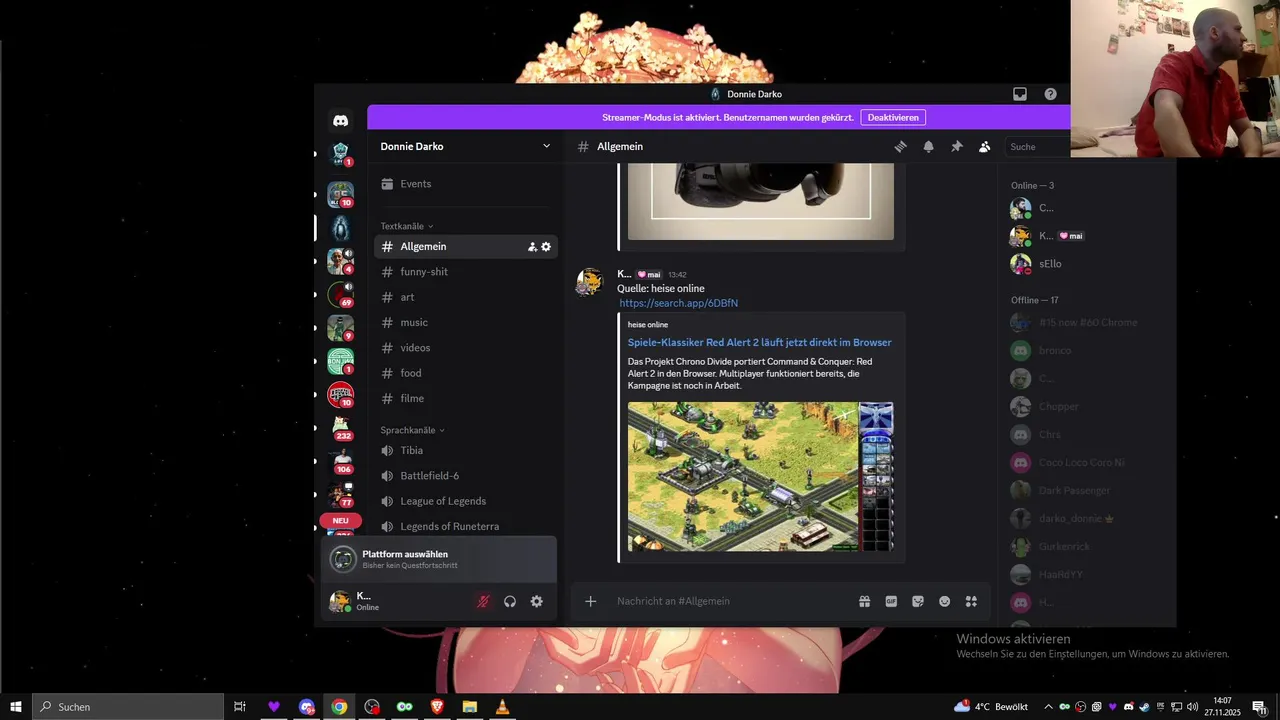This screenshot has width=1280, height=720.
Task: Open the green BONJWA server icon
Action: point(340,361)
